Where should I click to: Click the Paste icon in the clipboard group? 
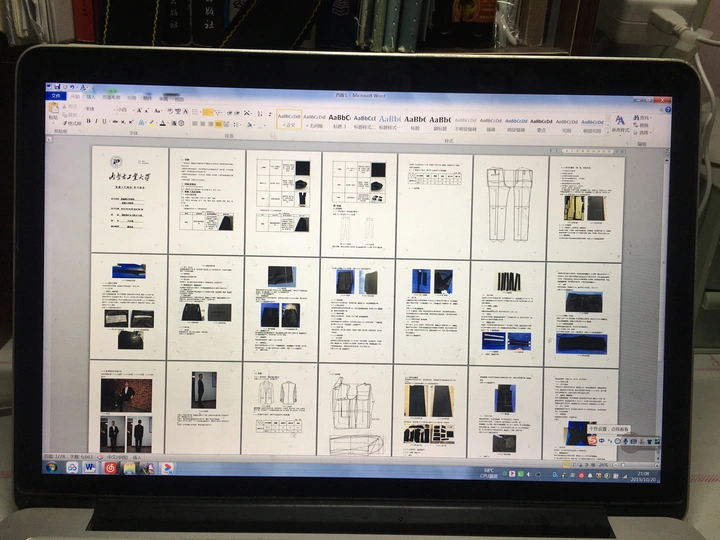pos(55,114)
